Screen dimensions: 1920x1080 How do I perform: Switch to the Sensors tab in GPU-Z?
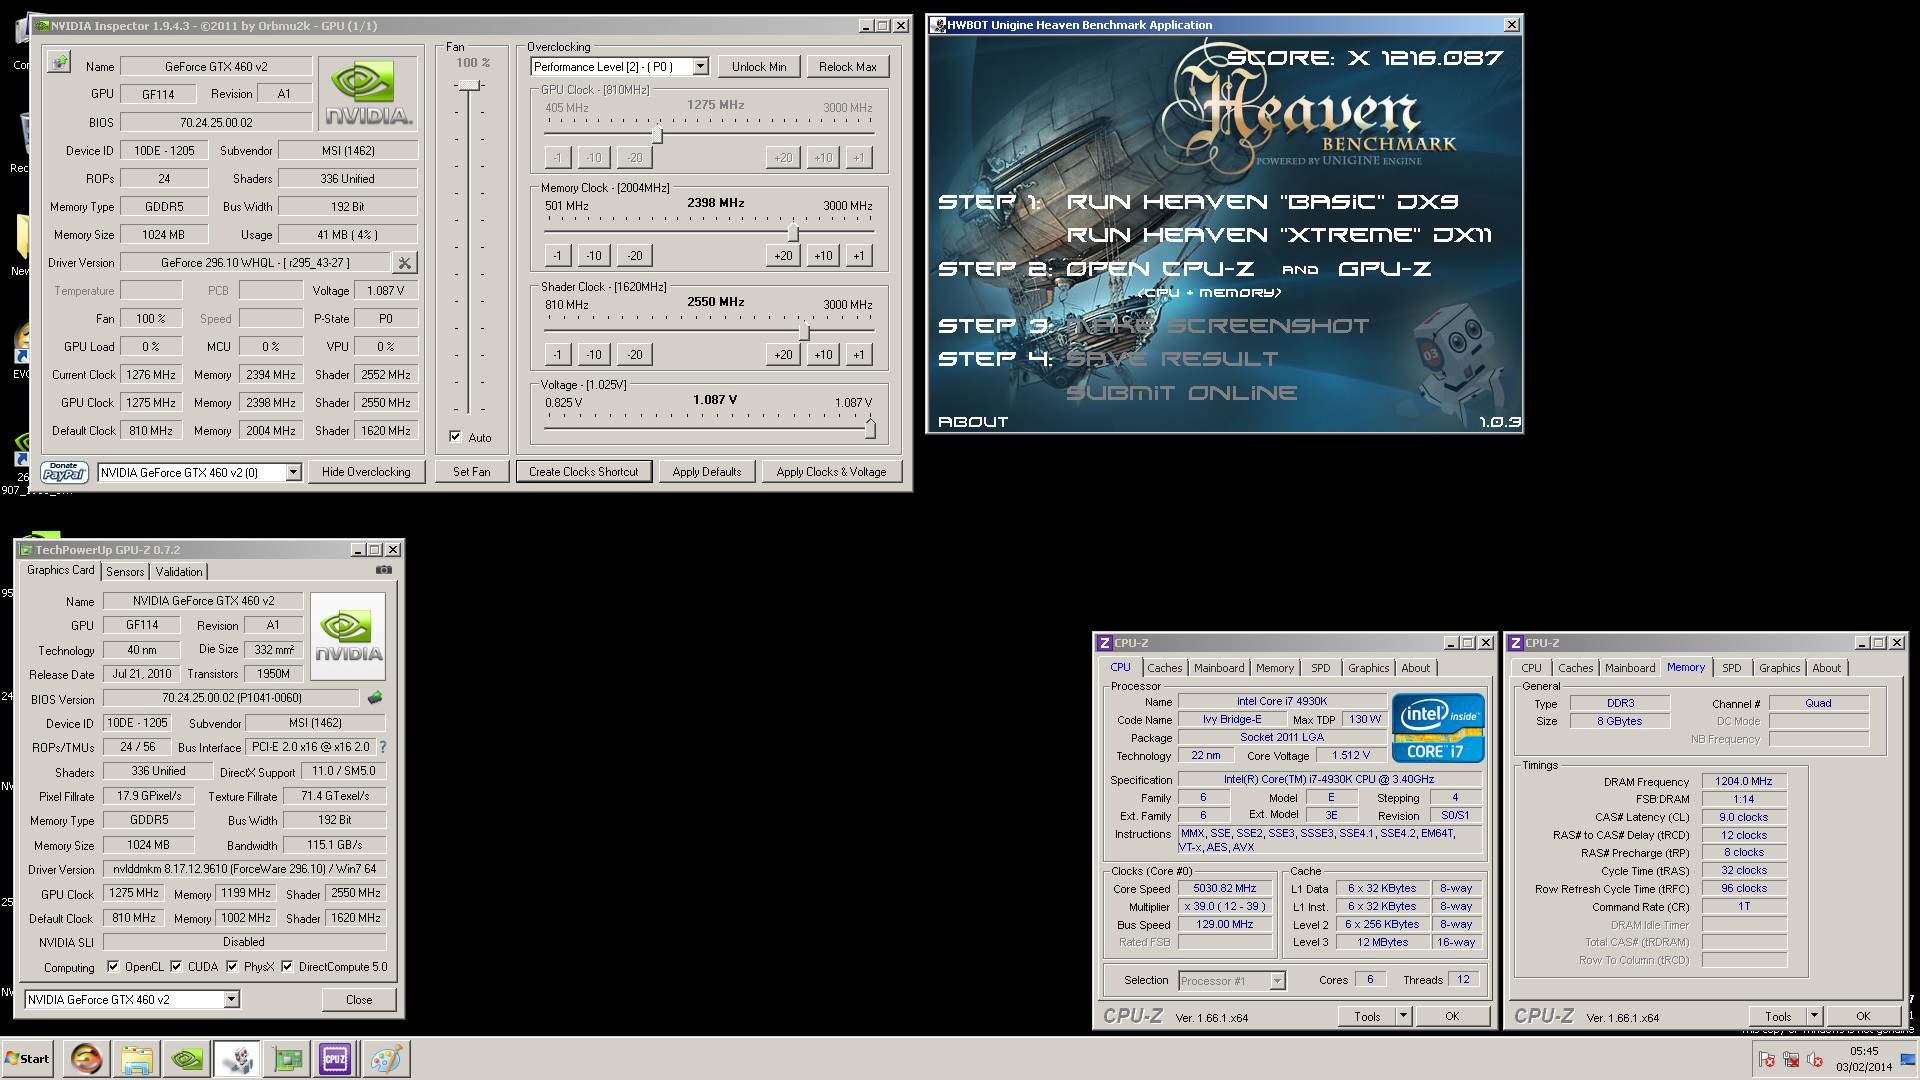[125, 572]
